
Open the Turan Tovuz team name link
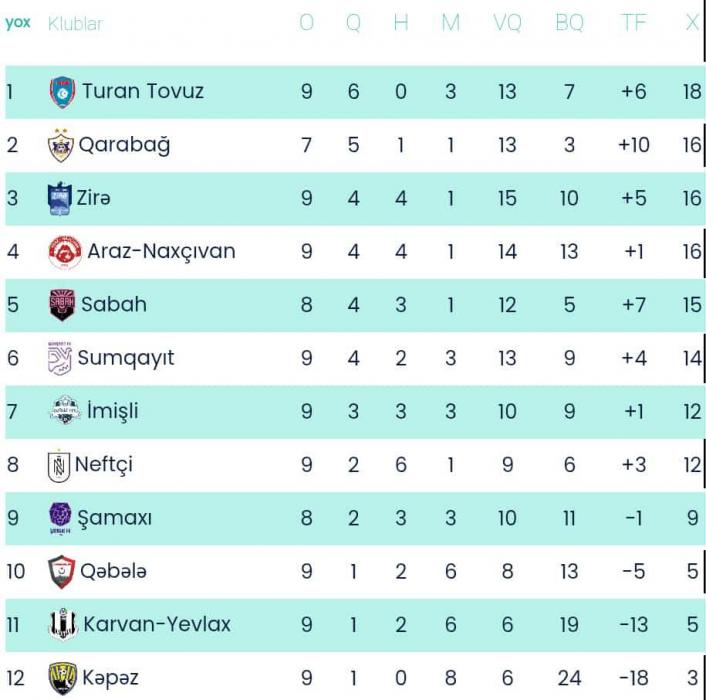click(x=143, y=92)
